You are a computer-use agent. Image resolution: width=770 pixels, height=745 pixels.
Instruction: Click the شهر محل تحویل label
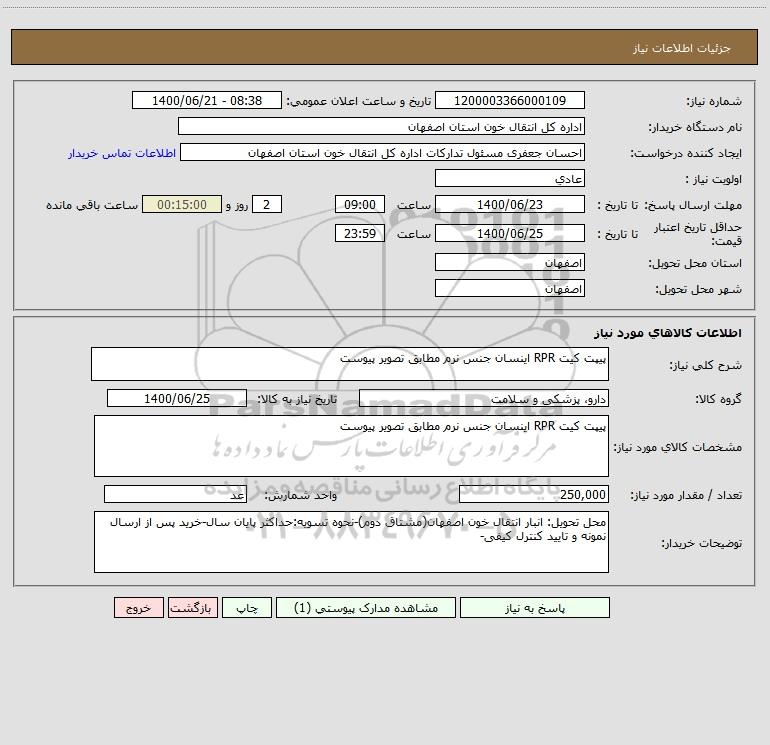tap(698, 289)
